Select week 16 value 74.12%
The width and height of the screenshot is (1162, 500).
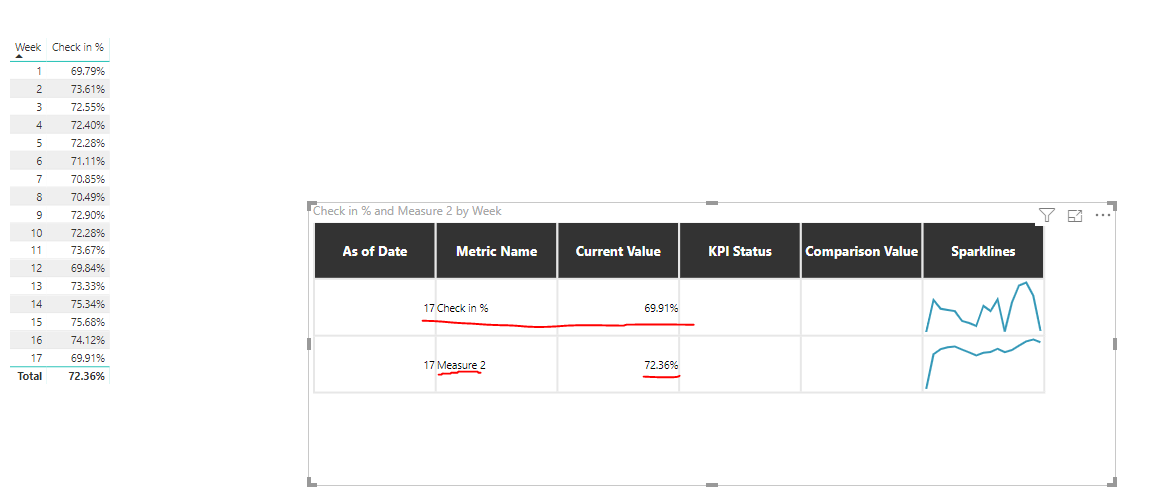87,340
